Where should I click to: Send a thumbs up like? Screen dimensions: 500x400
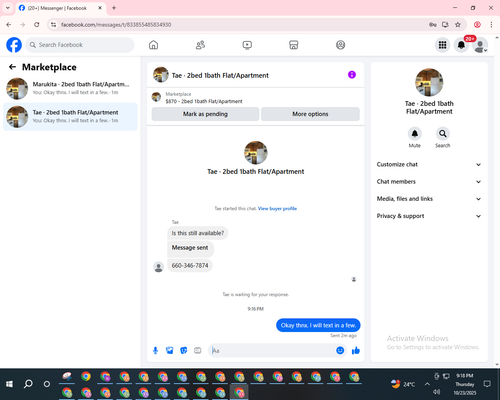(x=356, y=350)
